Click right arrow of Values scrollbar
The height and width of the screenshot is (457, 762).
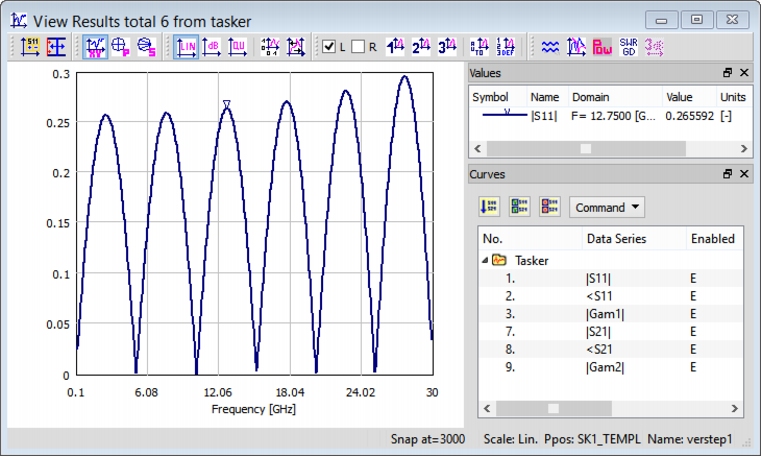pyautogui.click(x=744, y=148)
